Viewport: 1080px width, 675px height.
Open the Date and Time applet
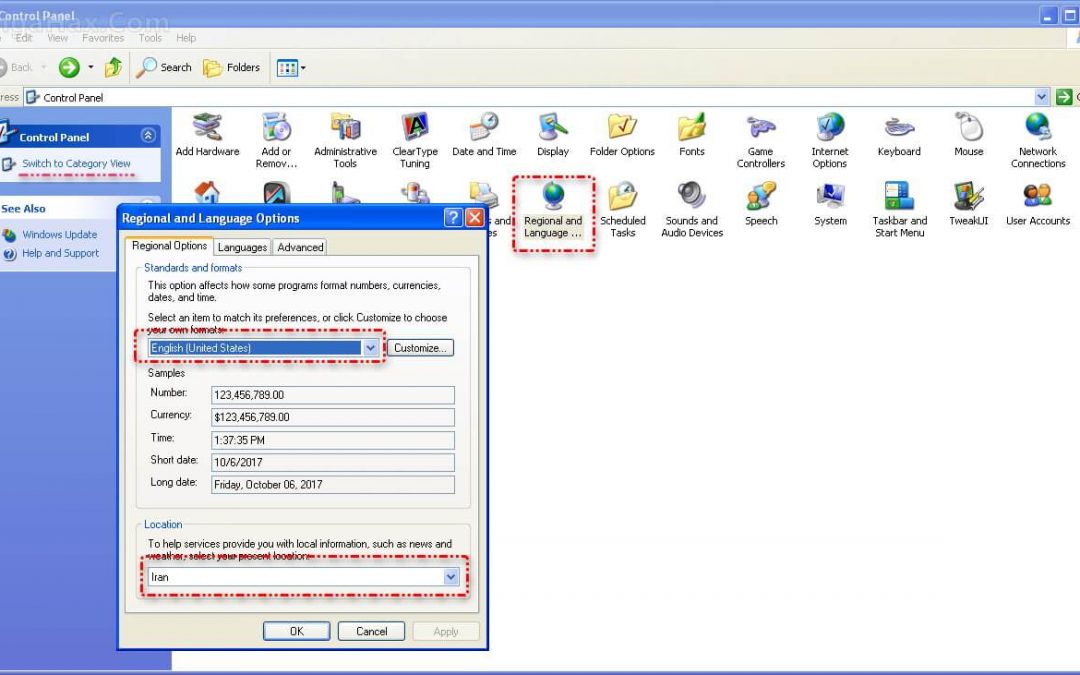(484, 129)
